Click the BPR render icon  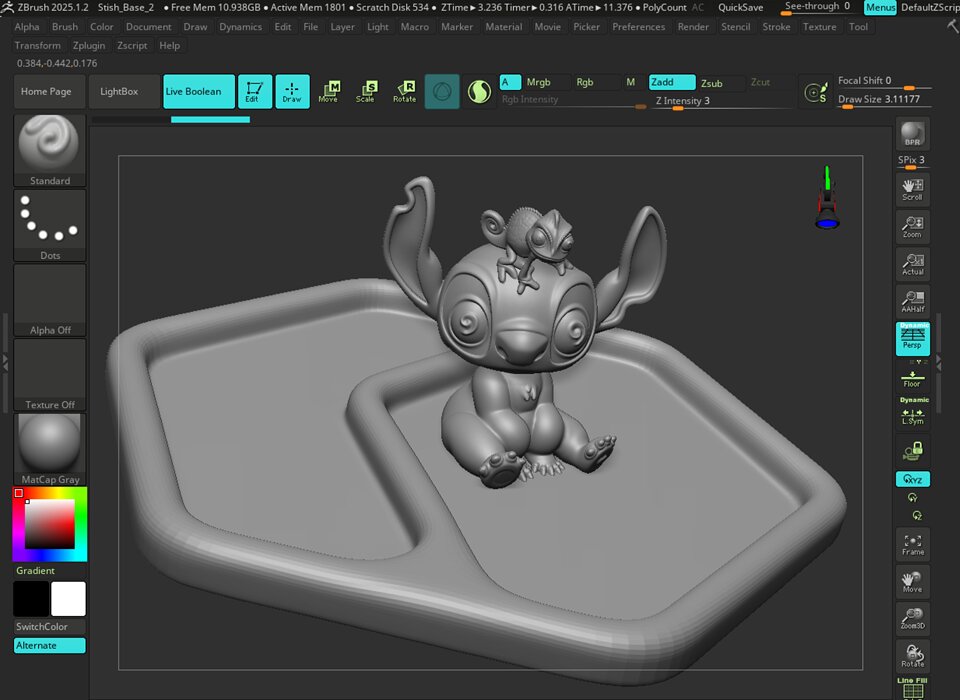click(x=912, y=134)
